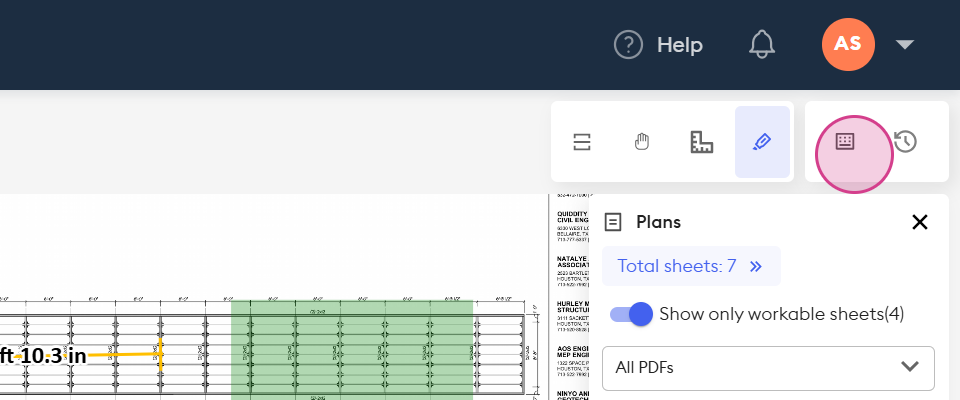Image resolution: width=960 pixels, height=400 pixels.
Task: Click the orange measurement line
Action: click(122, 355)
